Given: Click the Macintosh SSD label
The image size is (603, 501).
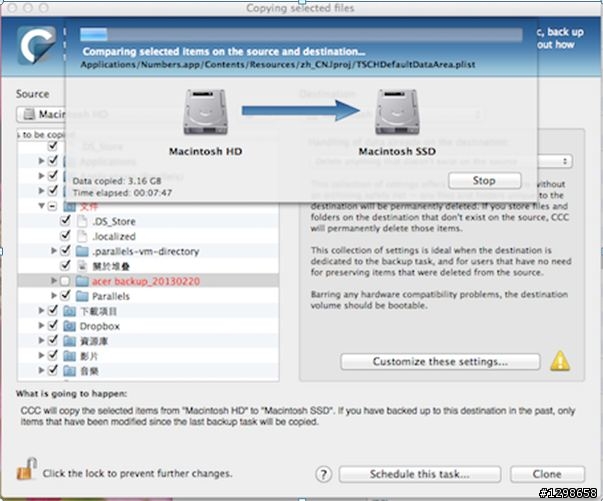Looking at the screenshot, I should tap(397, 151).
